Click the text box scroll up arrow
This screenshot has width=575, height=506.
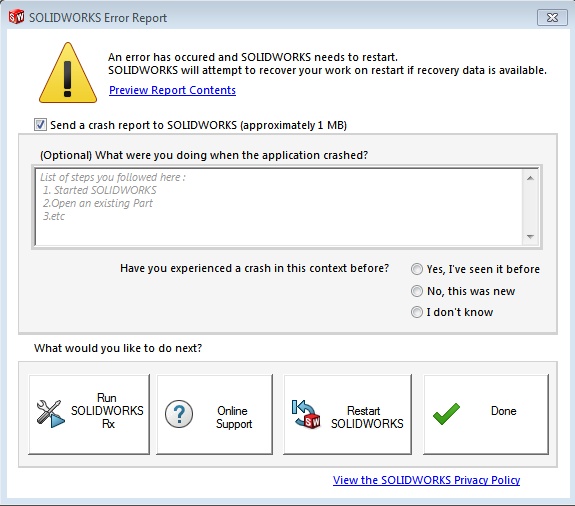(x=530, y=178)
